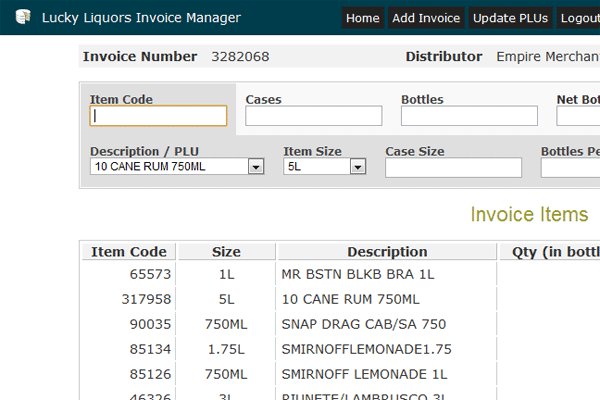
Task: Click the 1L size cell for MR BSTN
Action: click(x=227, y=274)
